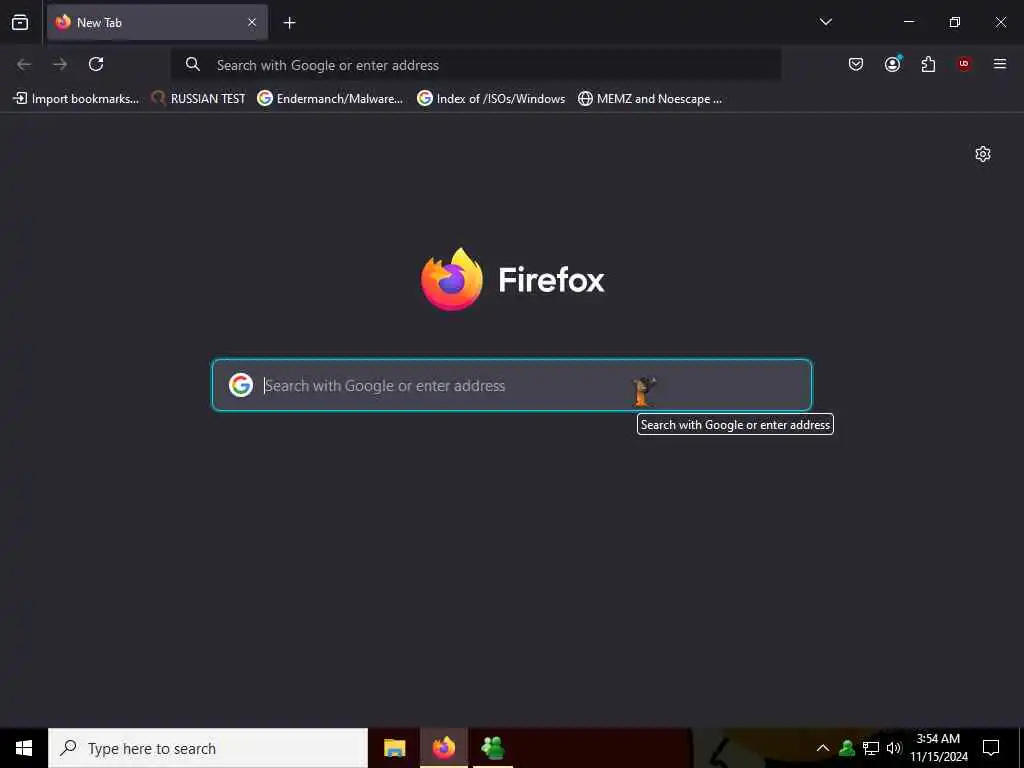The image size is (1024, 768).
Task: Open the green people app on taskbar
Action: [492, 748]
